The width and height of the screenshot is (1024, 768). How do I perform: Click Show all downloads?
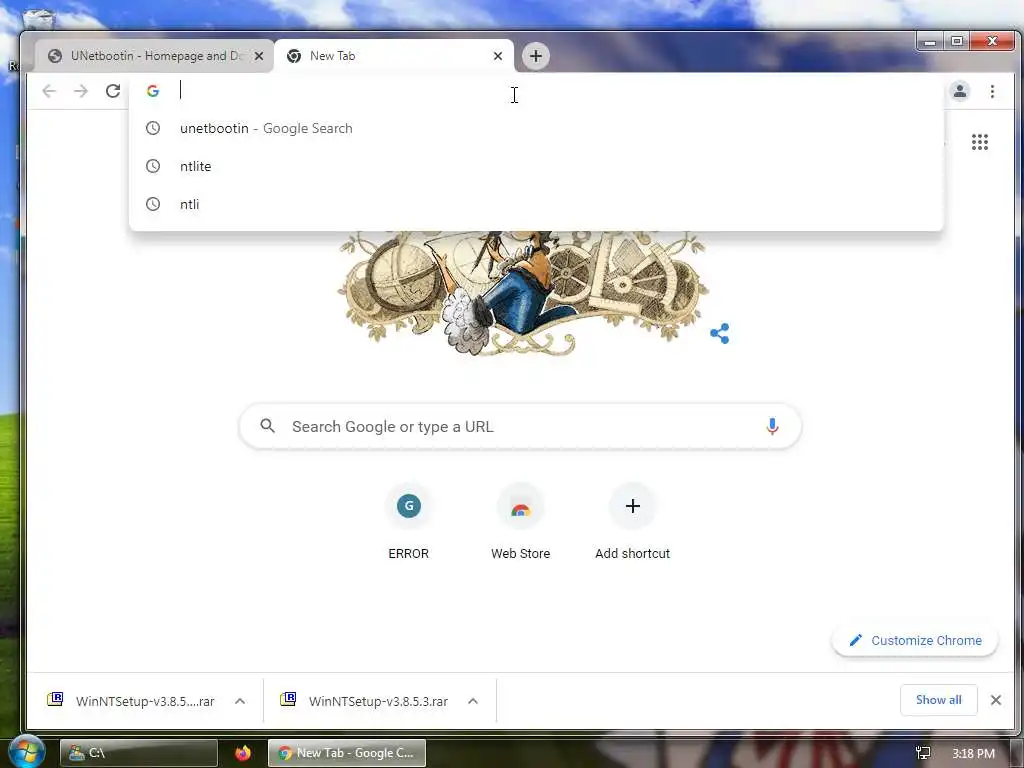[938, 700]
